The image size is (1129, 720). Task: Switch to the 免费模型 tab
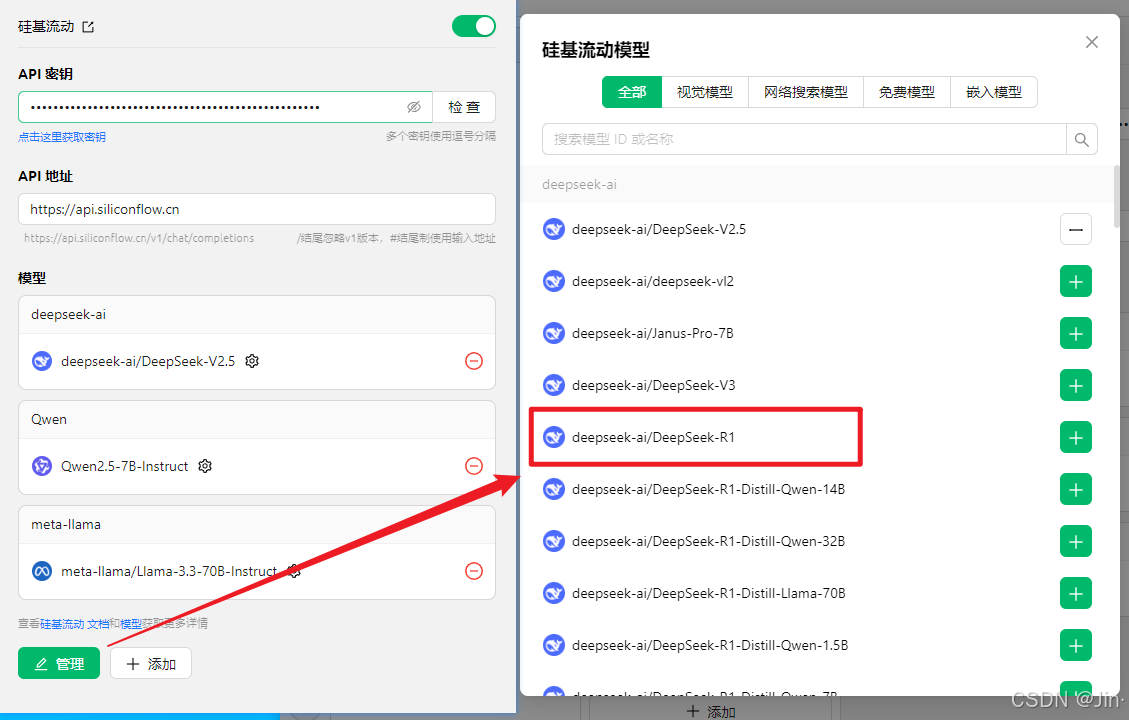click(907, 92)
